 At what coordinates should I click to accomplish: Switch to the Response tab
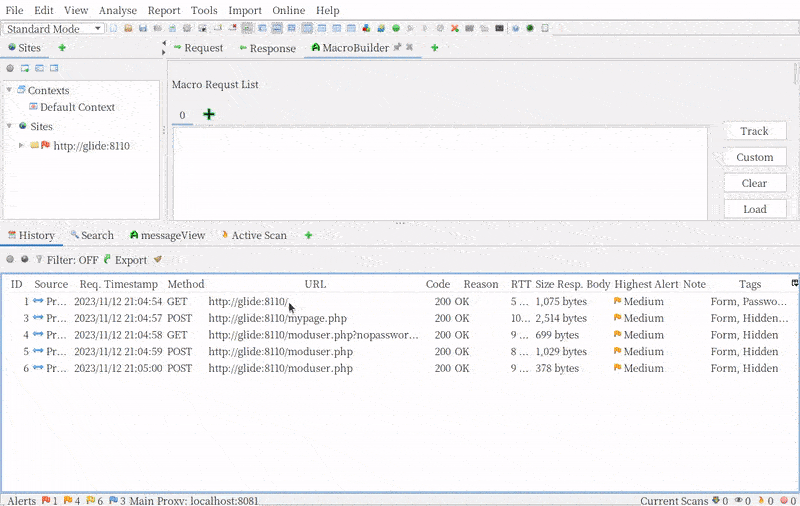(x=268, y=48)
